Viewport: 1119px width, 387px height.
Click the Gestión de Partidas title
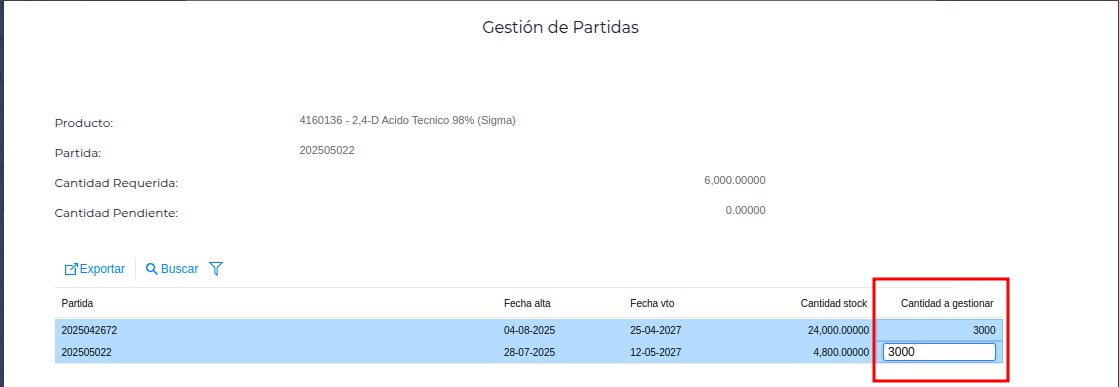560,27
